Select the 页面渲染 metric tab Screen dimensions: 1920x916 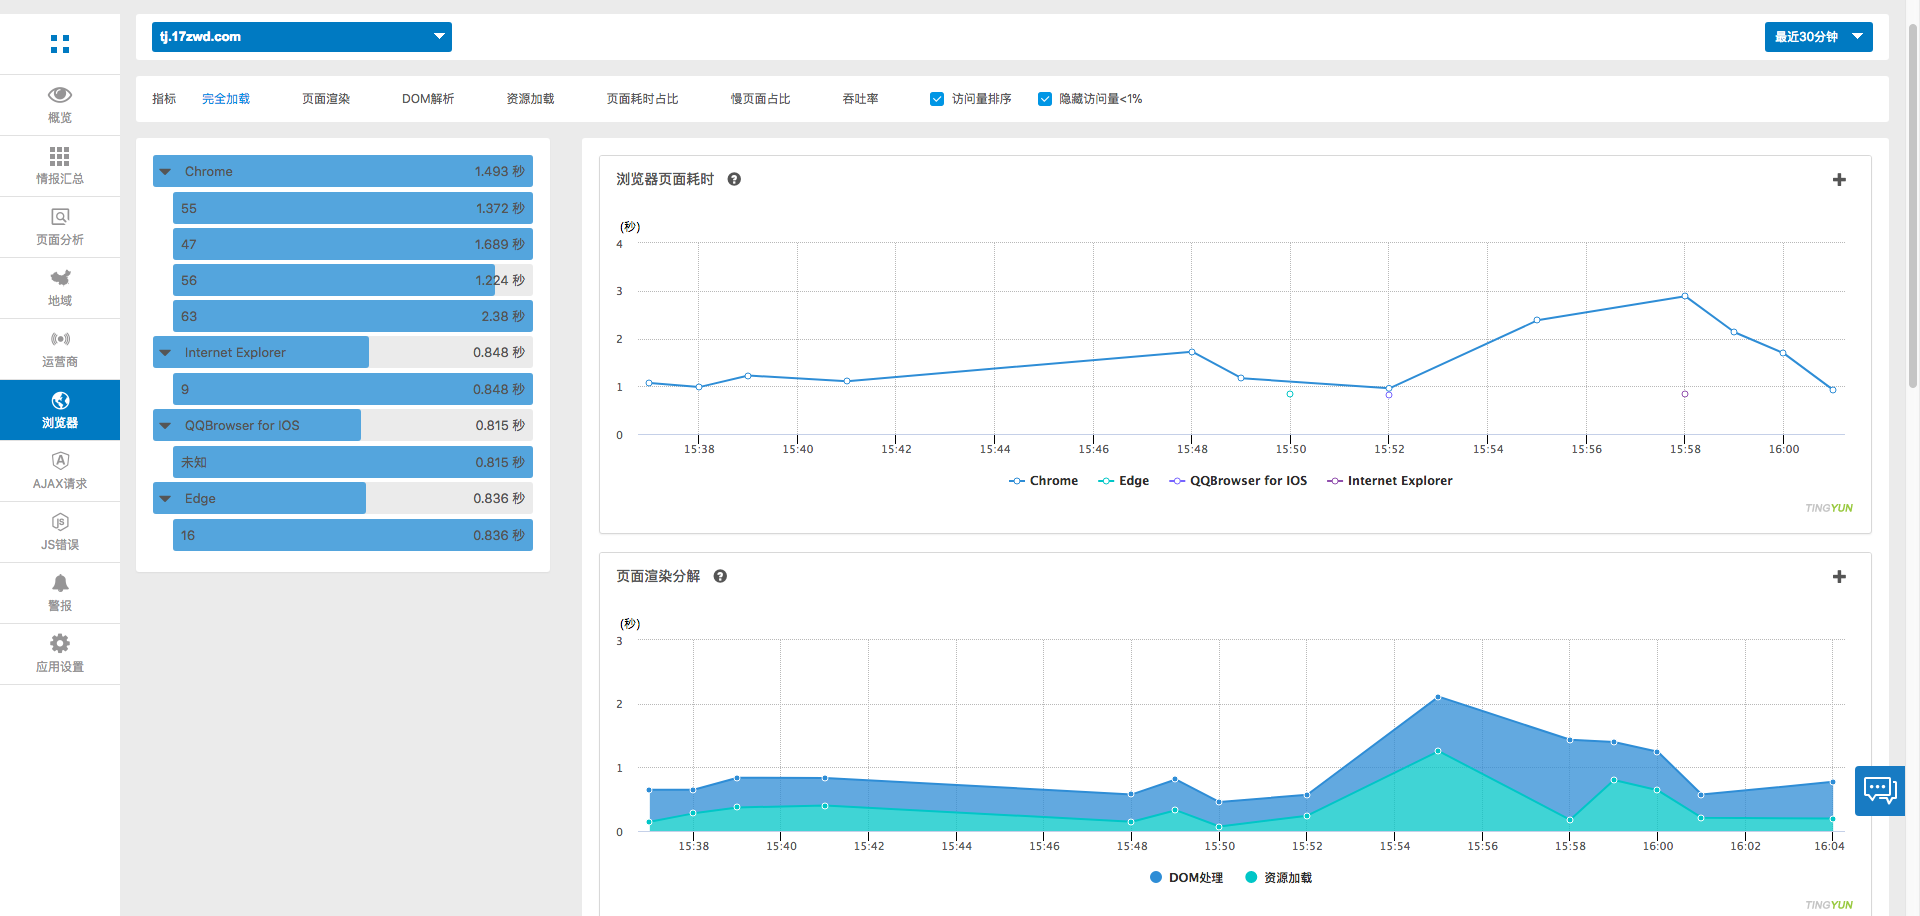(326, 99)
